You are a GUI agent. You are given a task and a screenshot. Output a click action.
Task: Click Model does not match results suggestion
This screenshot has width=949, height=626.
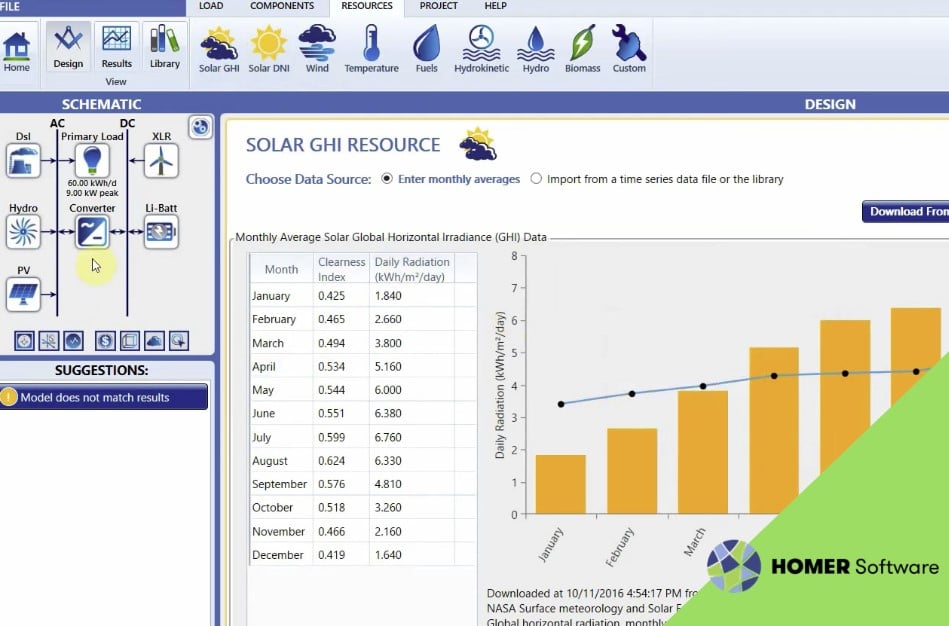point(103,397)
